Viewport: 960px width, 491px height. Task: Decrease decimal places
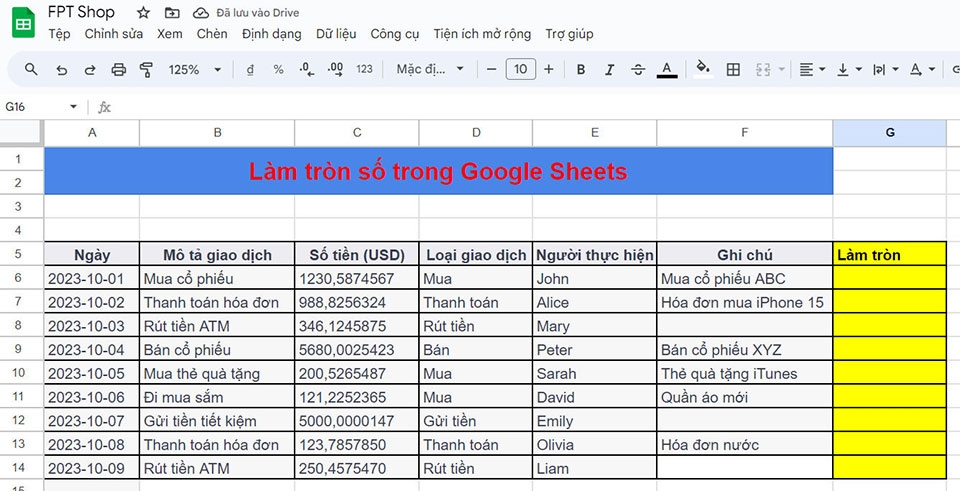[307, 70]
